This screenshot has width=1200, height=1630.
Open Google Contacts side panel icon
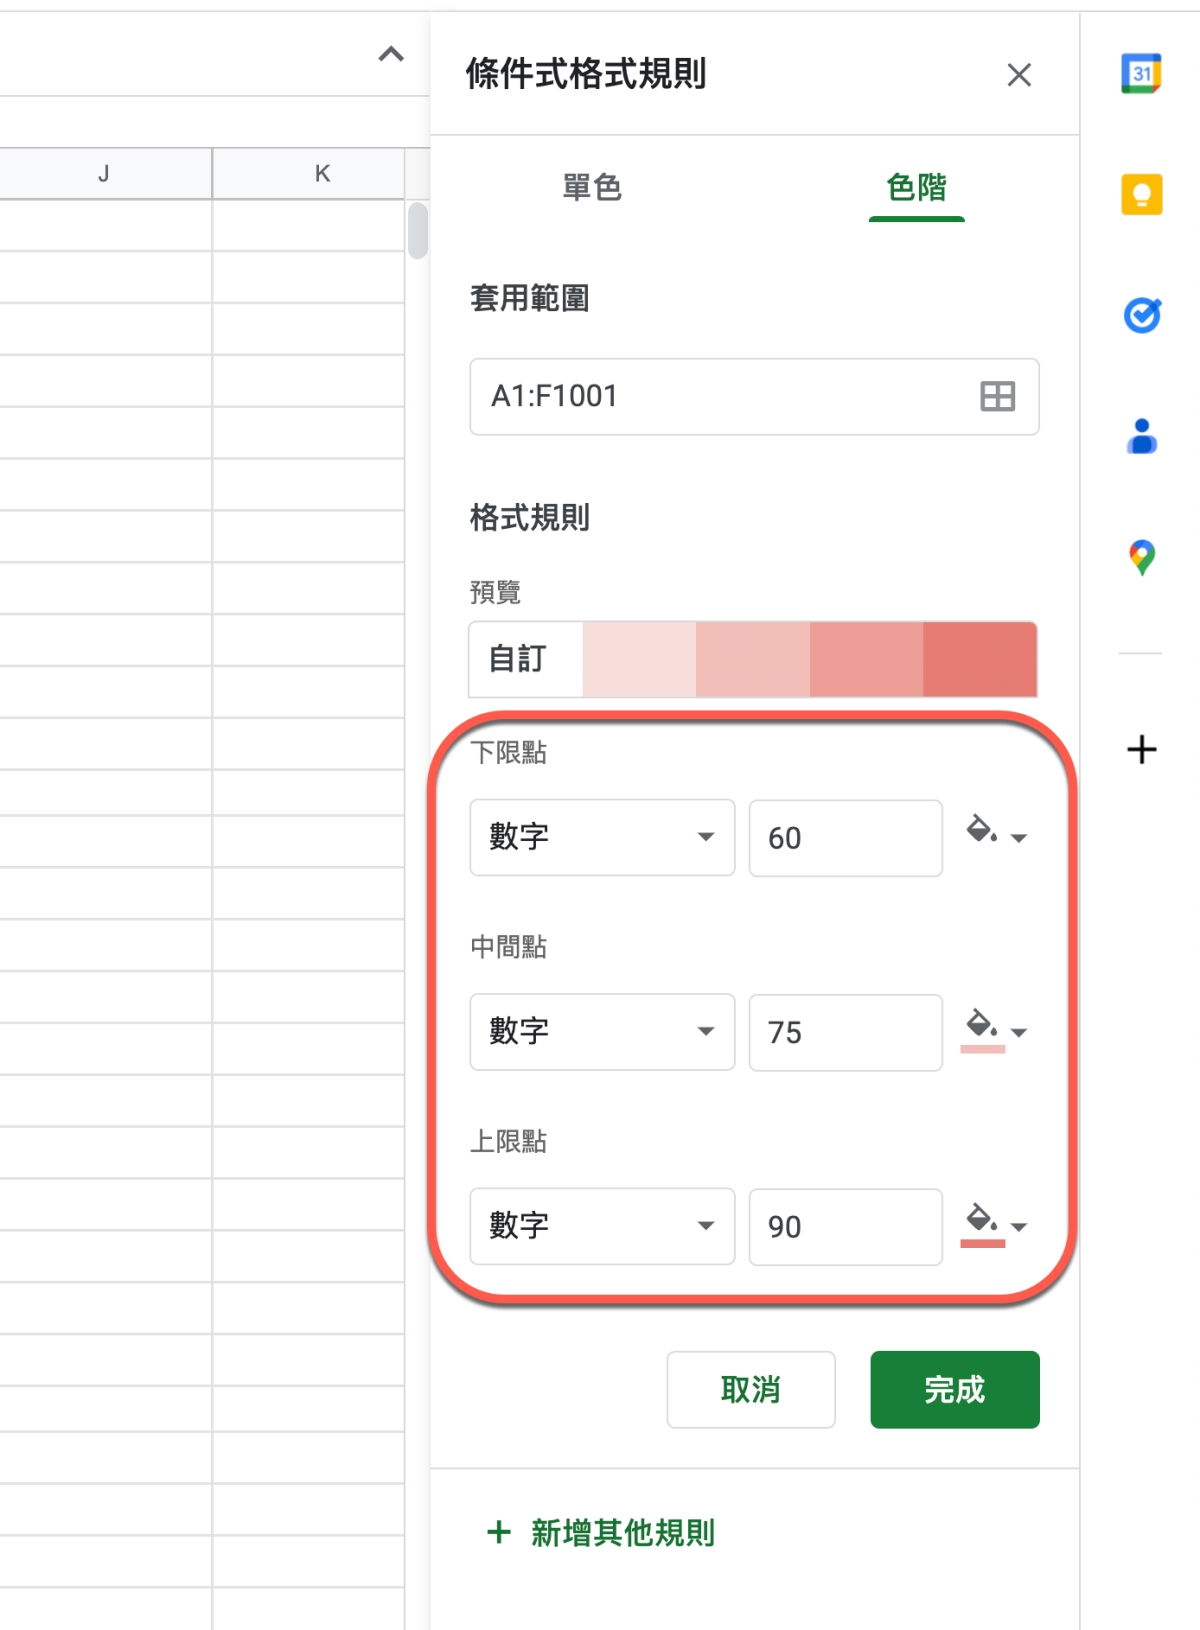tap(1141, 436)
